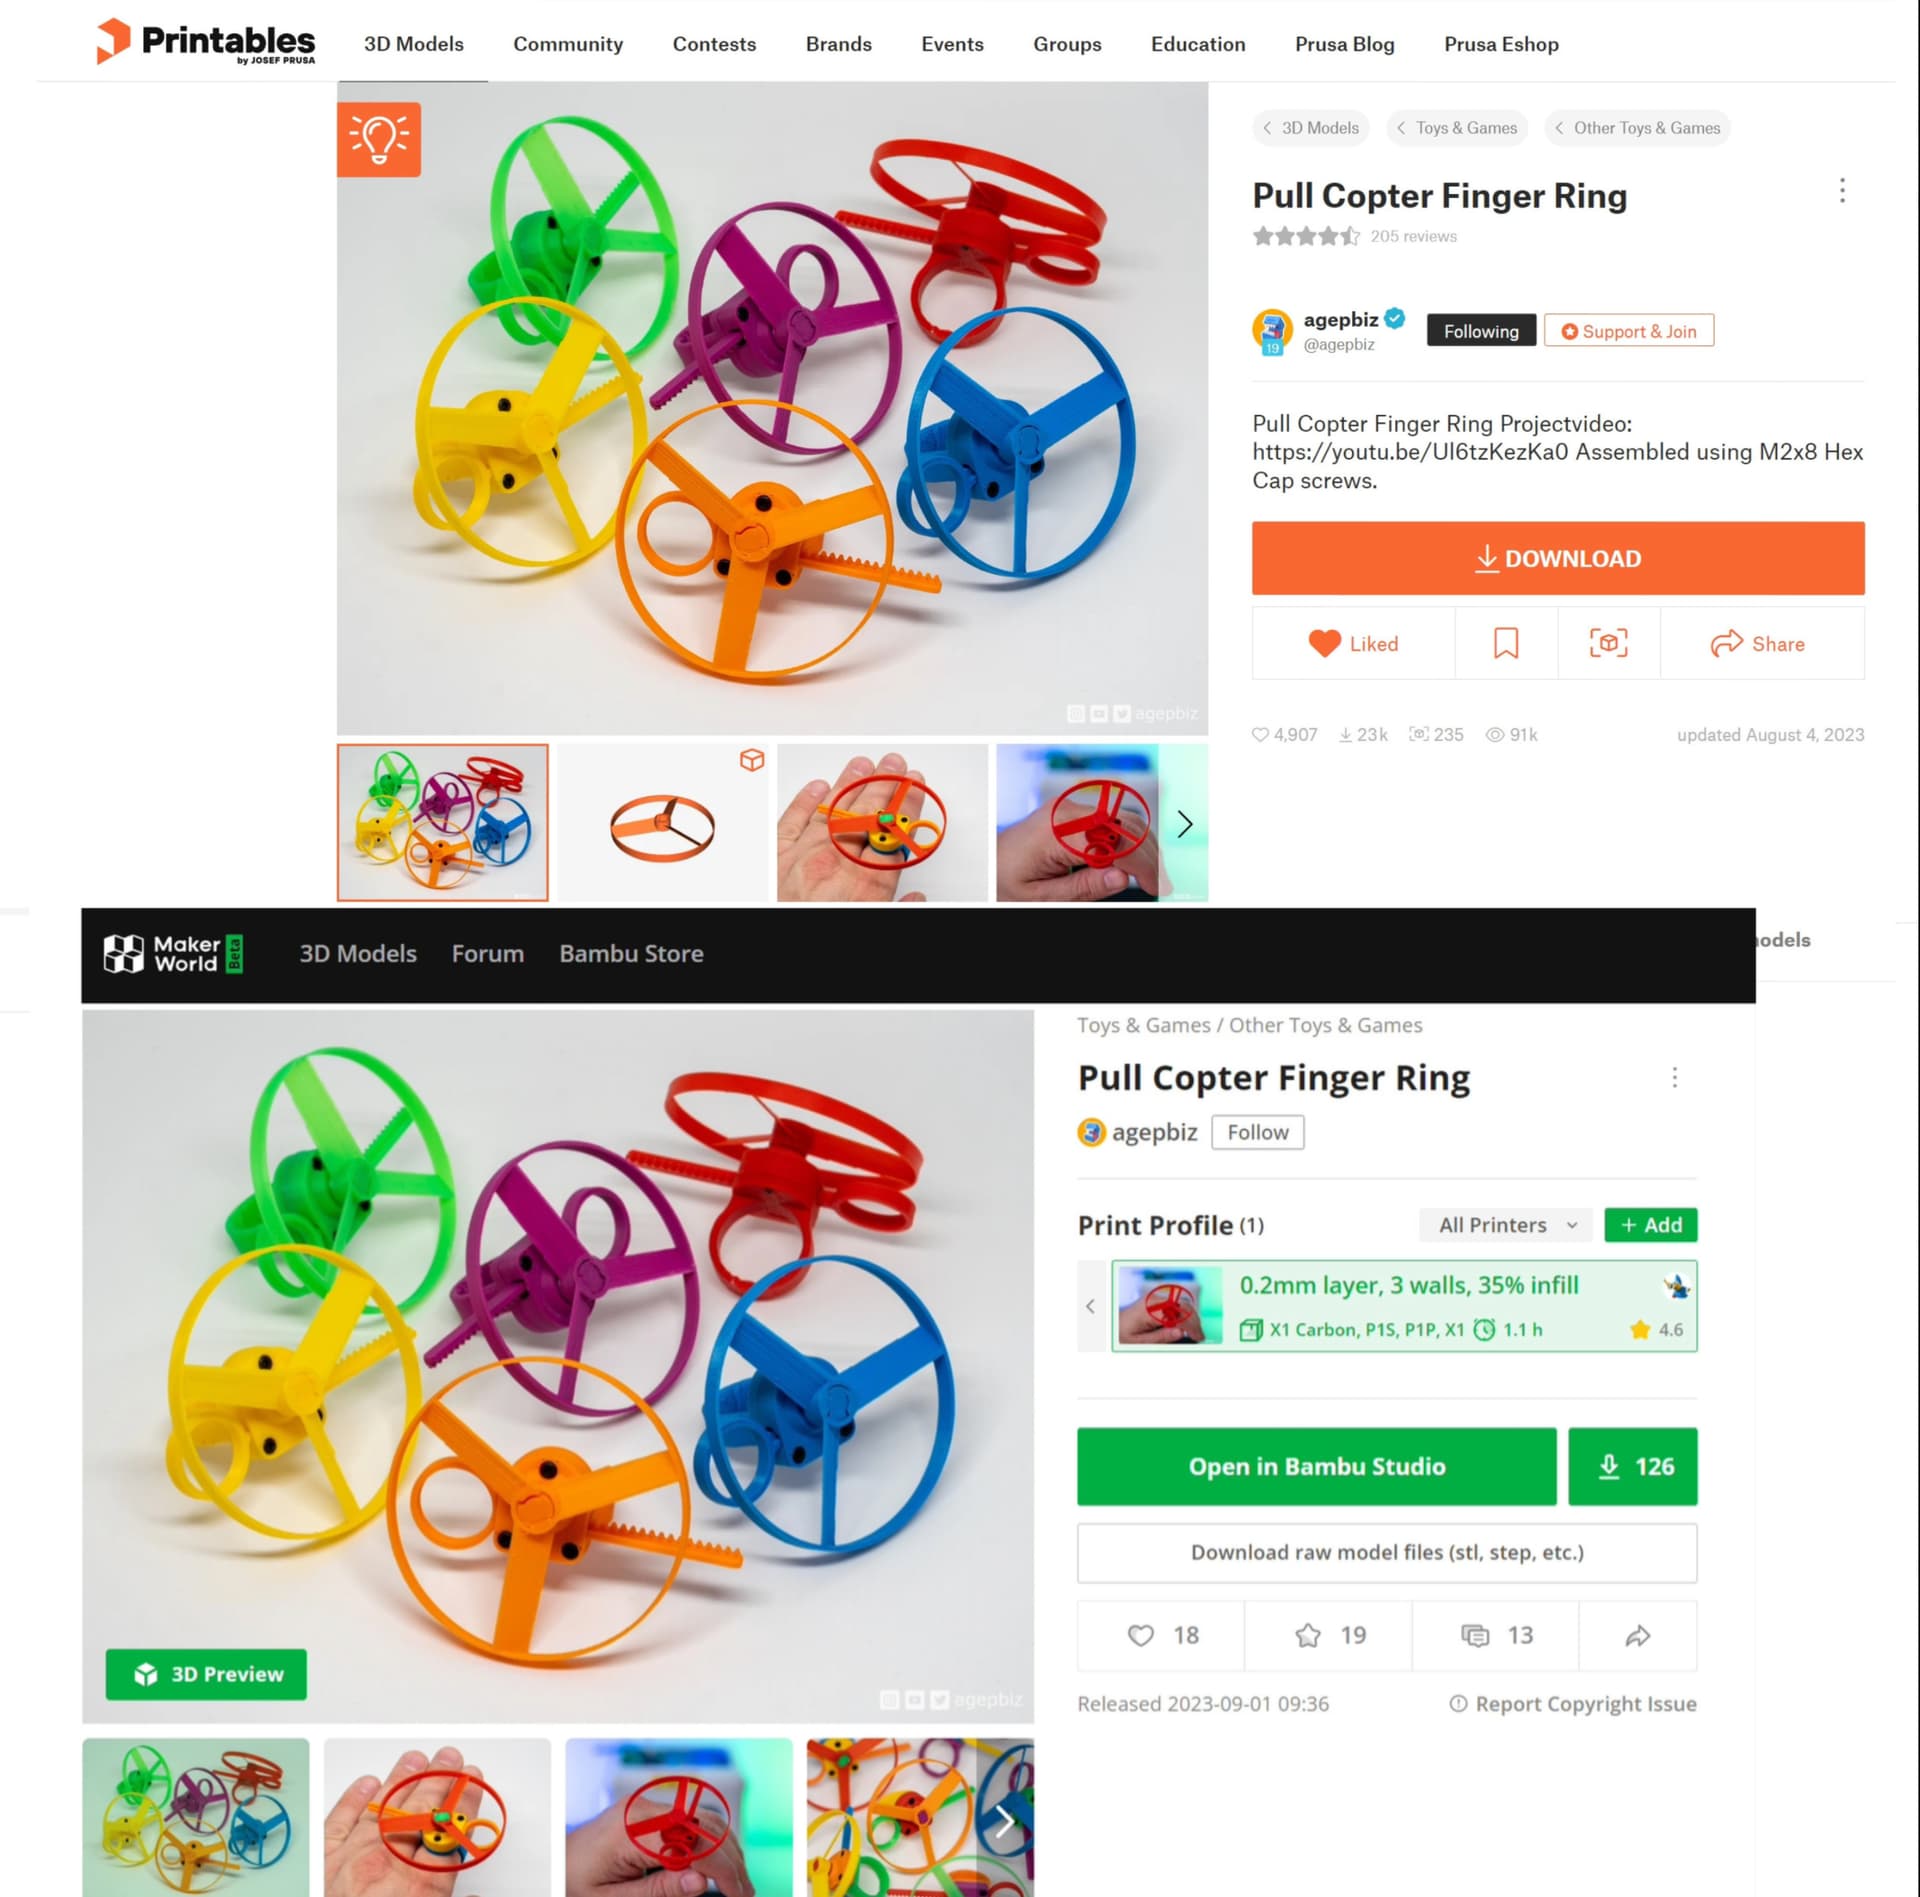Toggle the Liked heart button
This screenshot has height=1897, width=1920.
point(1353,643)
